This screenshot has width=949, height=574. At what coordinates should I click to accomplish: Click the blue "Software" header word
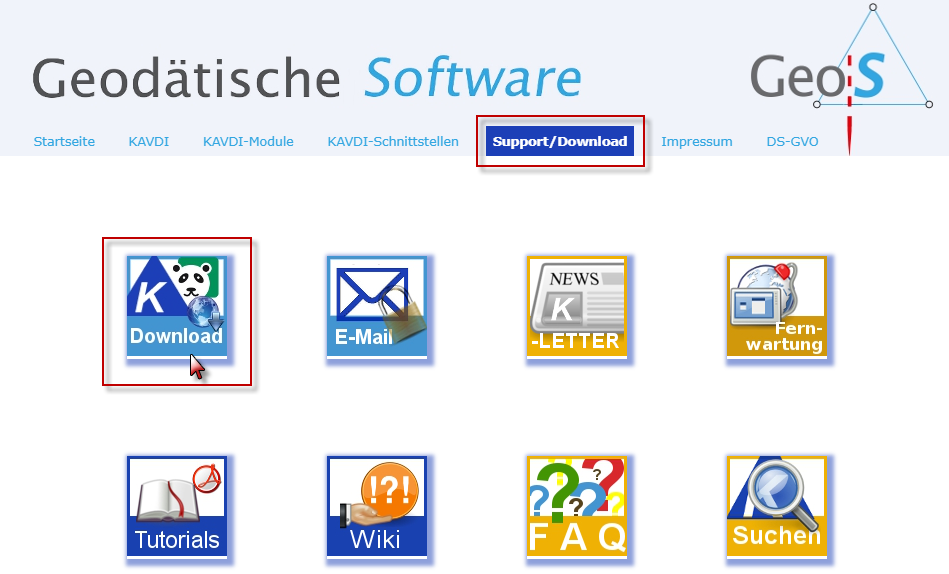(x=472, y=78)
